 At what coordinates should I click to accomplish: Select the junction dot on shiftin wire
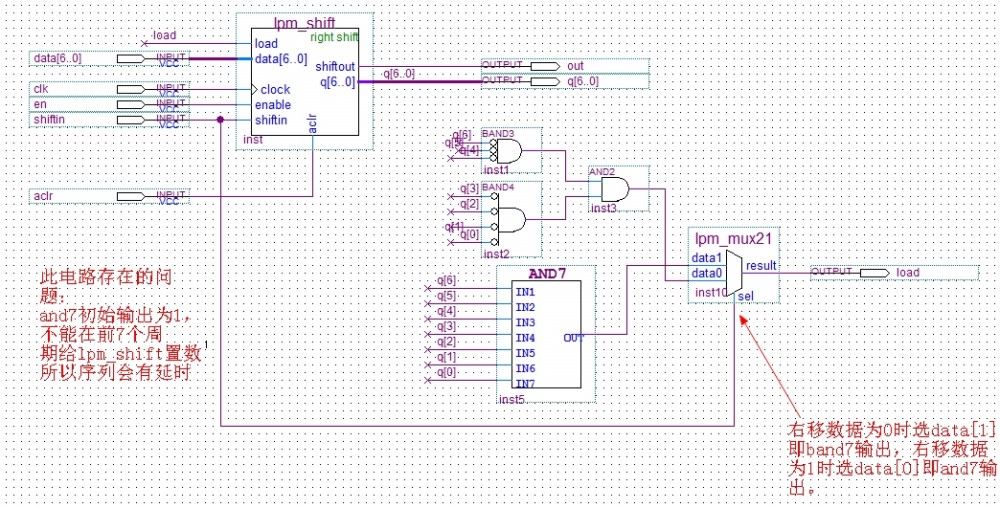[x=220, y=120]
